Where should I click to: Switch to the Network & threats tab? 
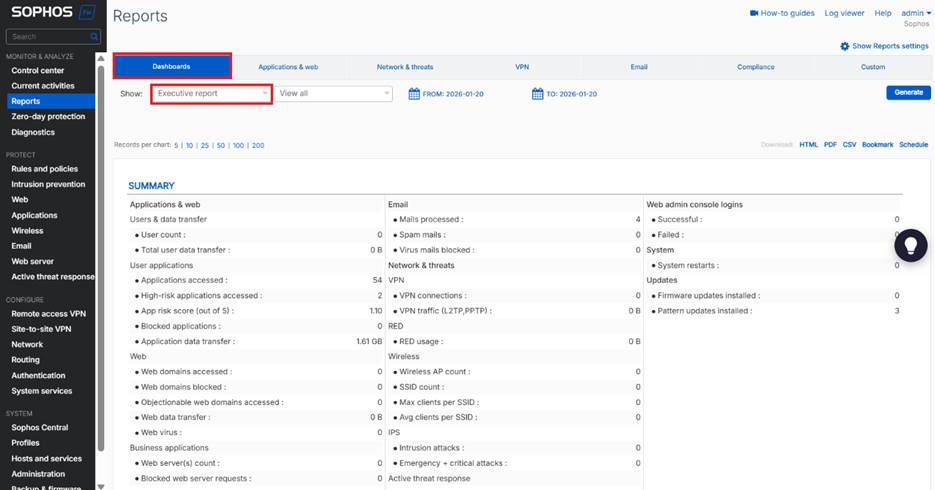point(405,67)
